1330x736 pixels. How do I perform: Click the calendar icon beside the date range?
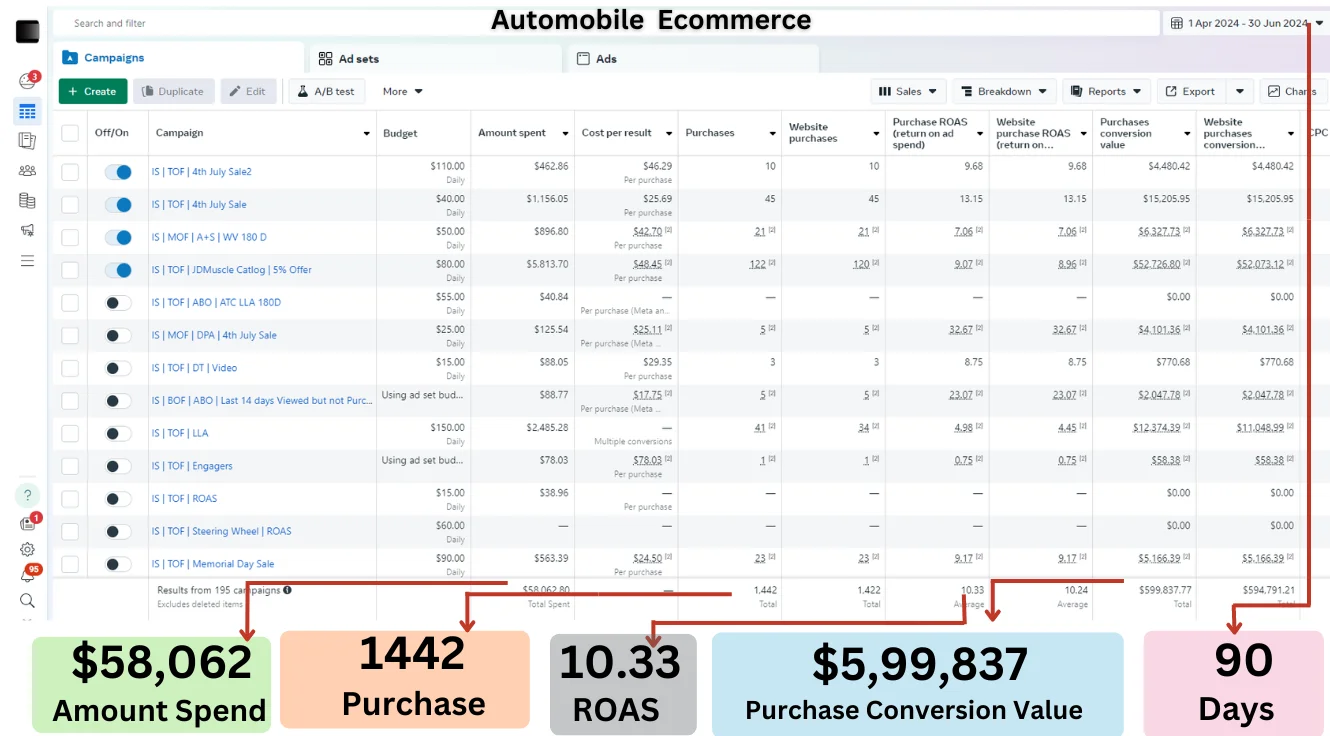tap(1176, 23)
